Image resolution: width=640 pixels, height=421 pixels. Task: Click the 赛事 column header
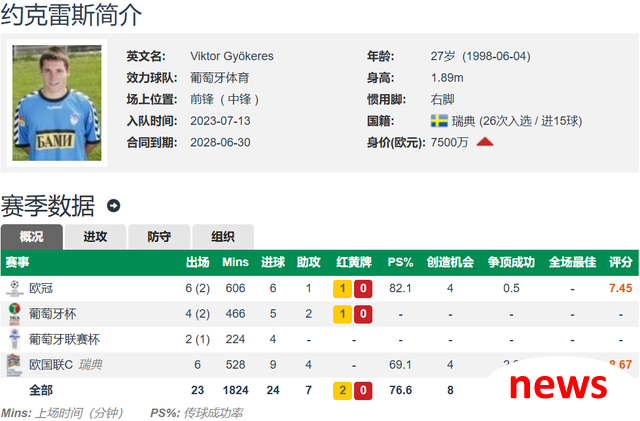[18, 262]
